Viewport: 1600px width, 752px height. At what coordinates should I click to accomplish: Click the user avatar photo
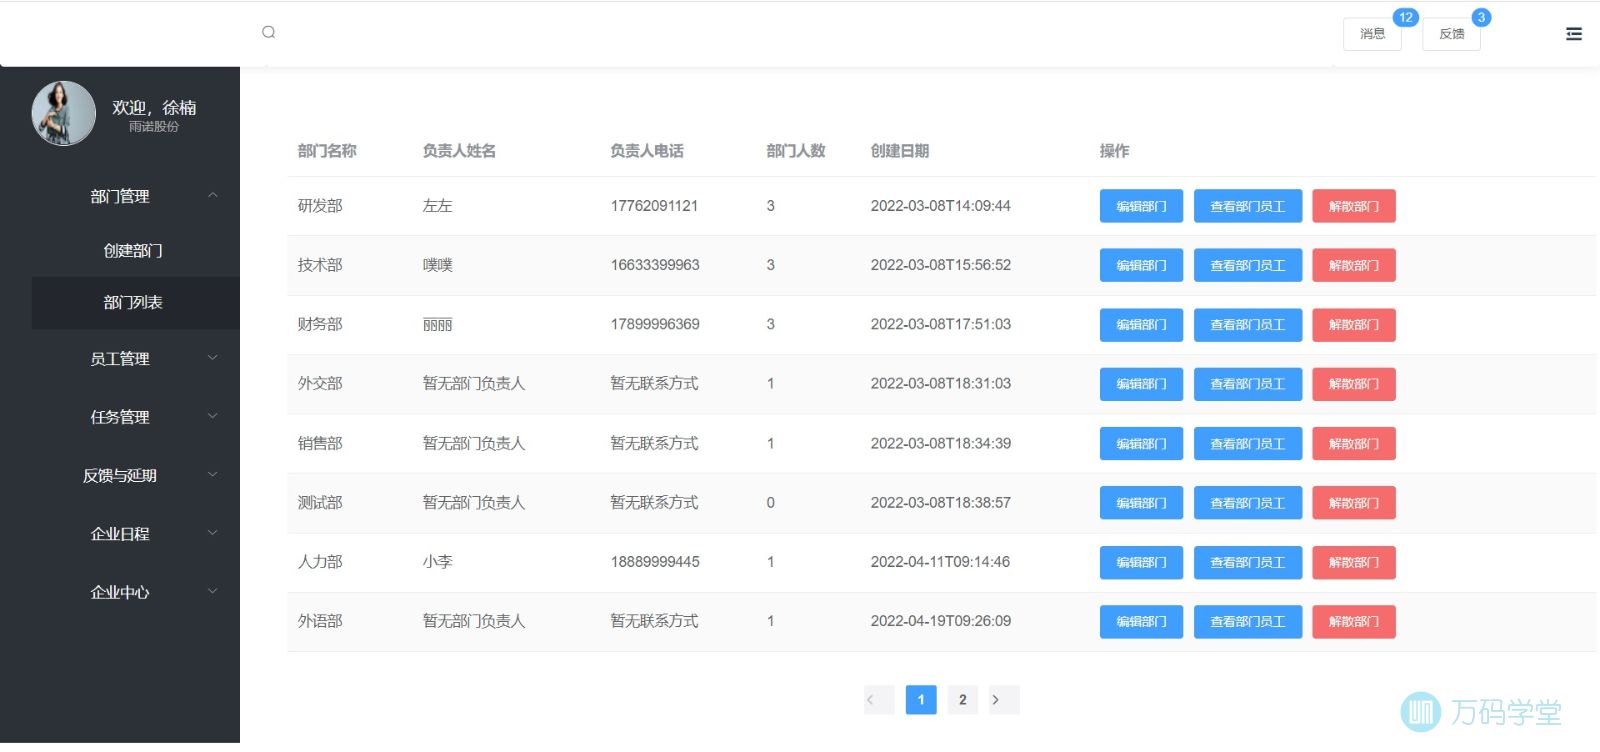tap(63, 113)
